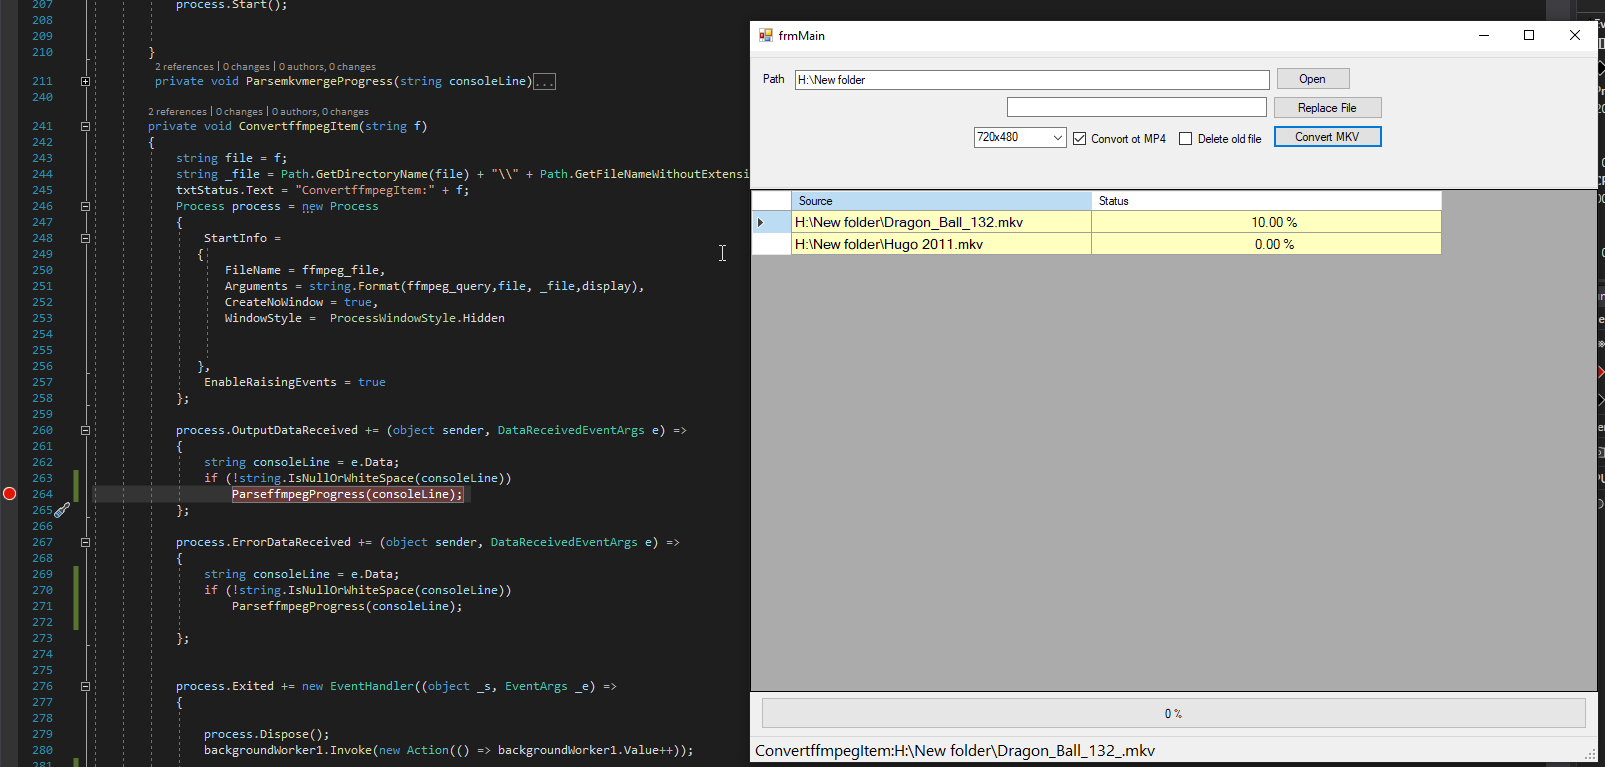This screenshot has height=767, width=1605.
Task: Click the Replace File button
Action: [1327, 108]
